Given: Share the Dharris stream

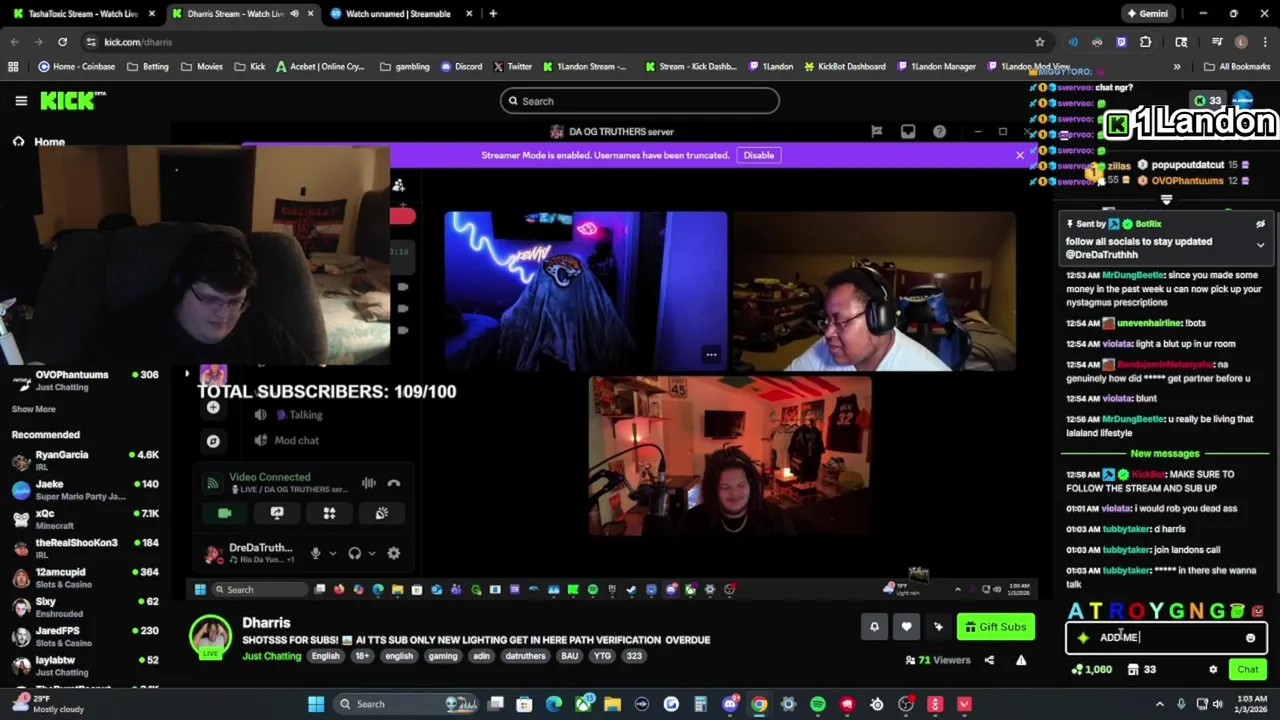Looking at the screenshot, I should tap(989, 660).
